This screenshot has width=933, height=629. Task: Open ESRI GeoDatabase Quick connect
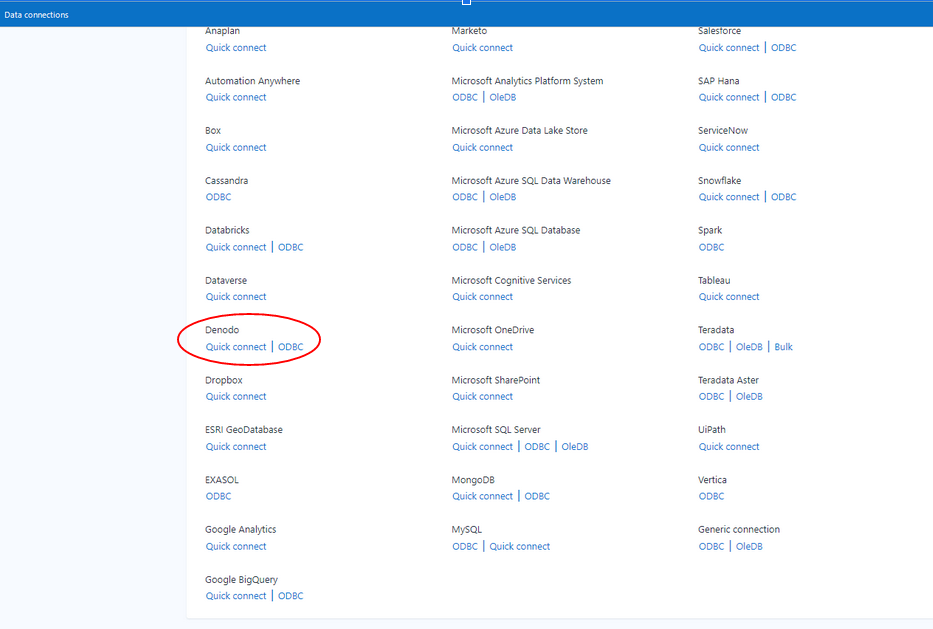pyautogui.click(x=236, y=446)
